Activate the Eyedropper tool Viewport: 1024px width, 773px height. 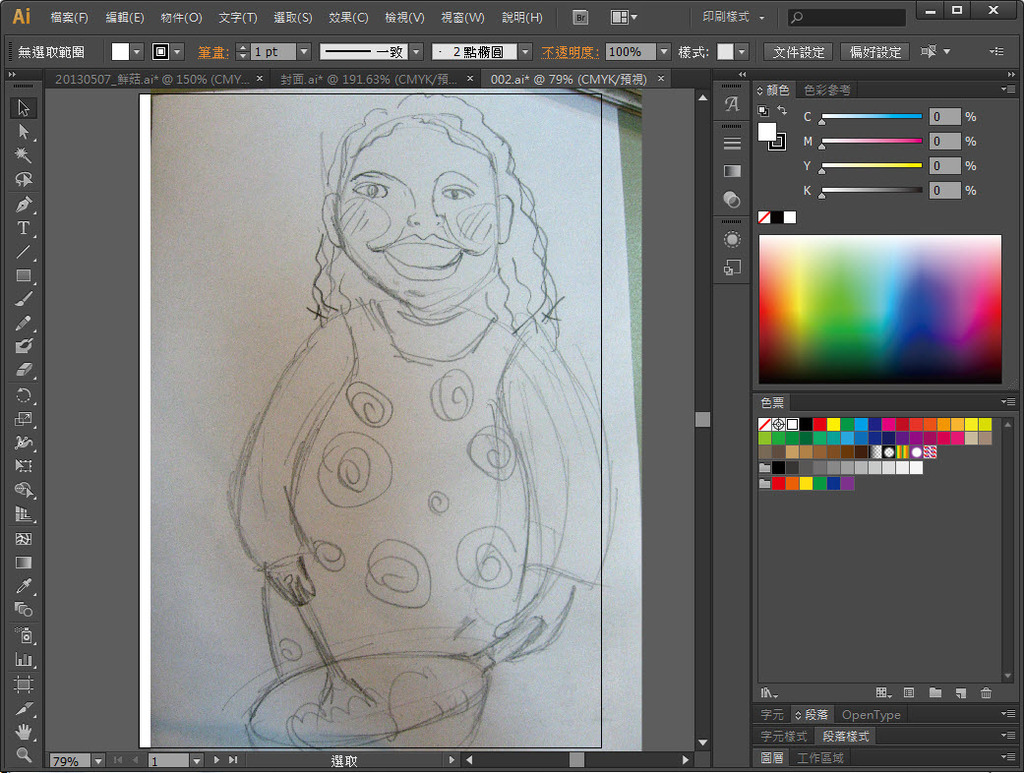24,586
